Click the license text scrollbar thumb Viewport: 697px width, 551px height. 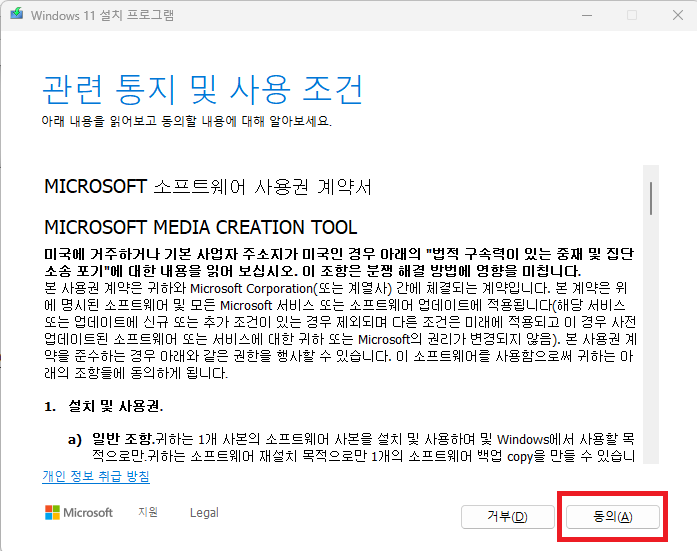pyautogui.click(x=651, y=197)
